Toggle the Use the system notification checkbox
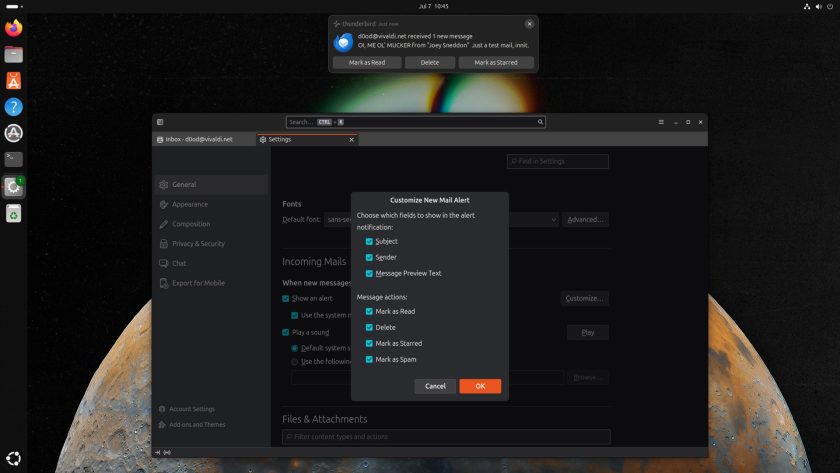The height and width of the screenshot is (473, 840). click(295, 316)
